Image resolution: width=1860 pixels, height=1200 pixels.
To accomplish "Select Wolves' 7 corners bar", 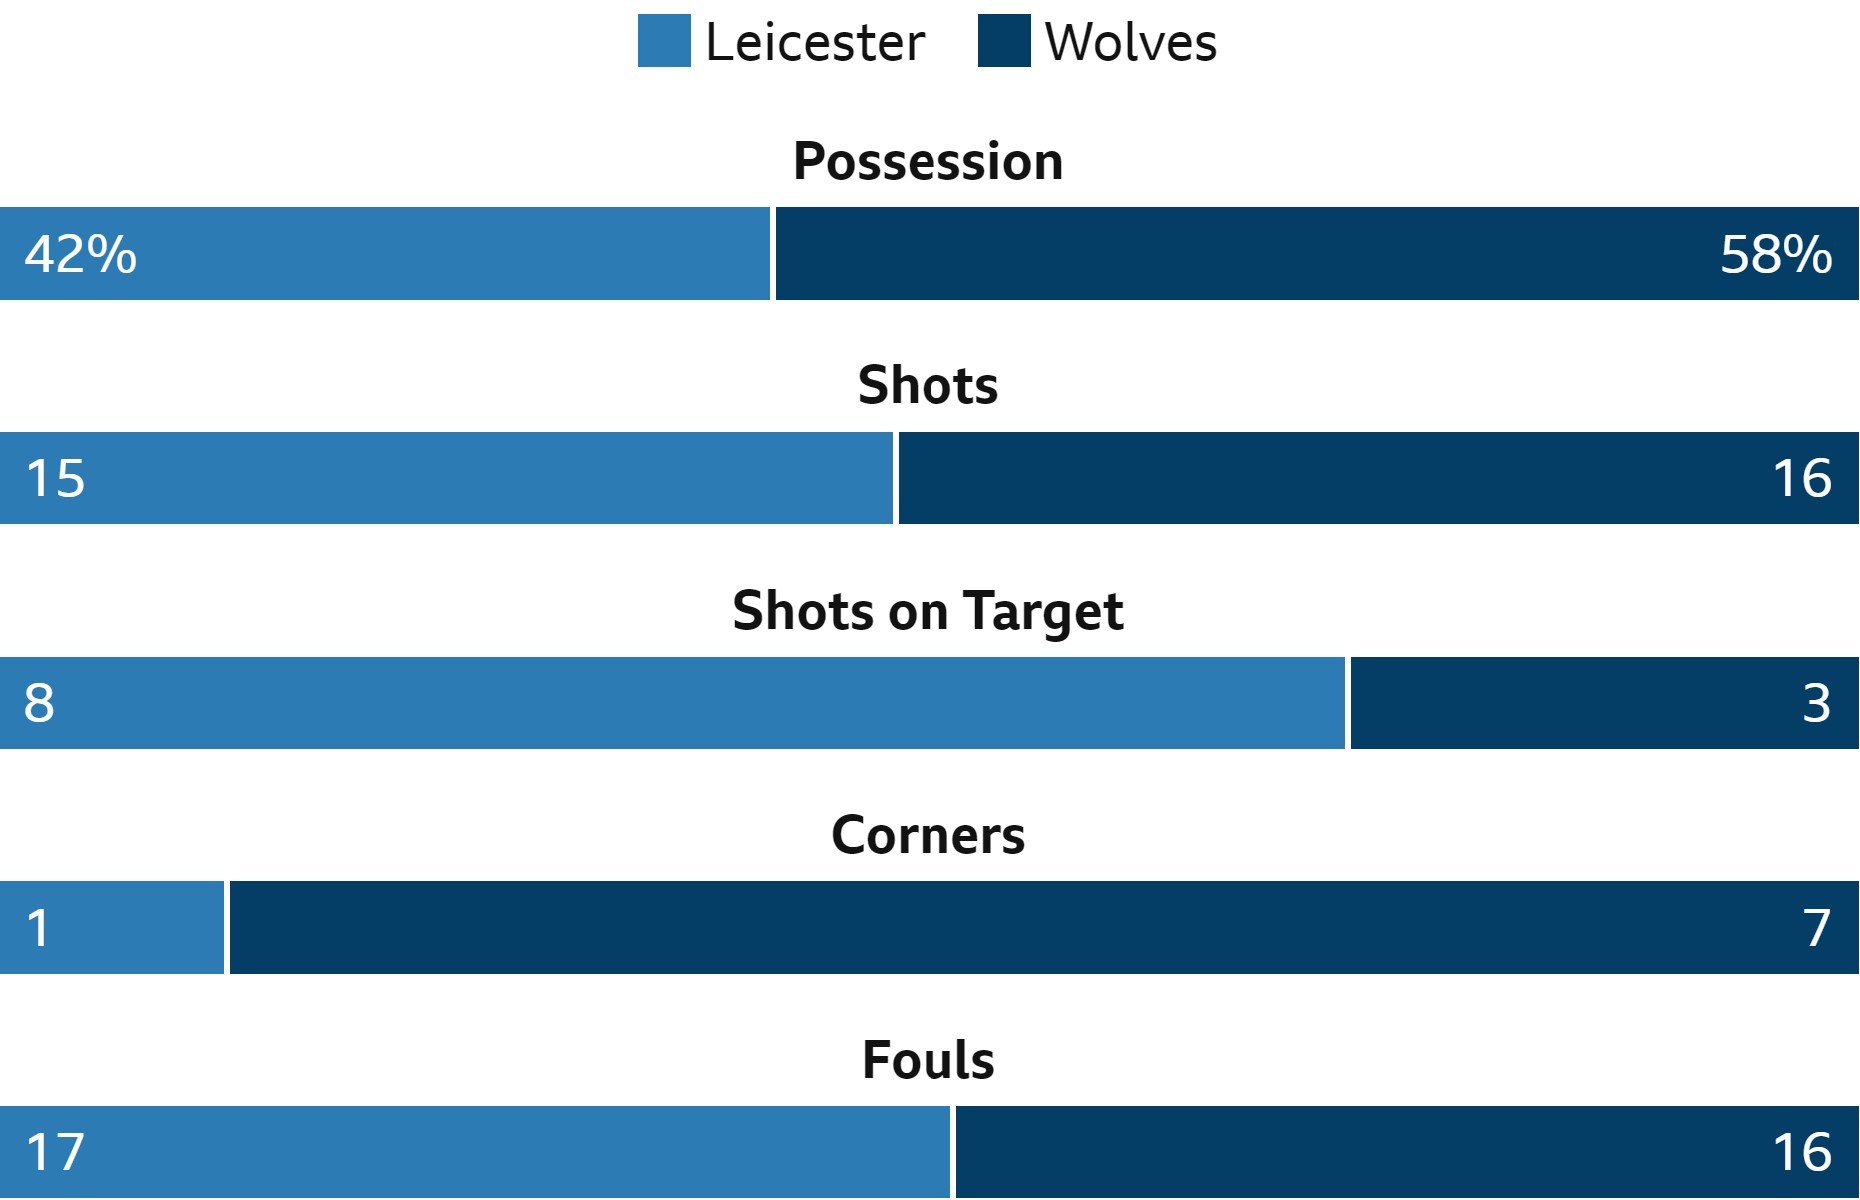I will coord(1044,927).
